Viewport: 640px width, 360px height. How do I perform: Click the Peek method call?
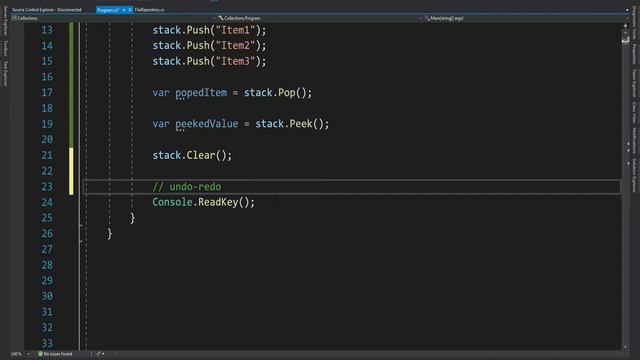(301, 124)
